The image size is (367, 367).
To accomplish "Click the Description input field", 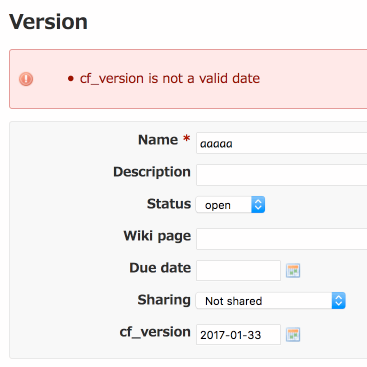I will (282, 175).
